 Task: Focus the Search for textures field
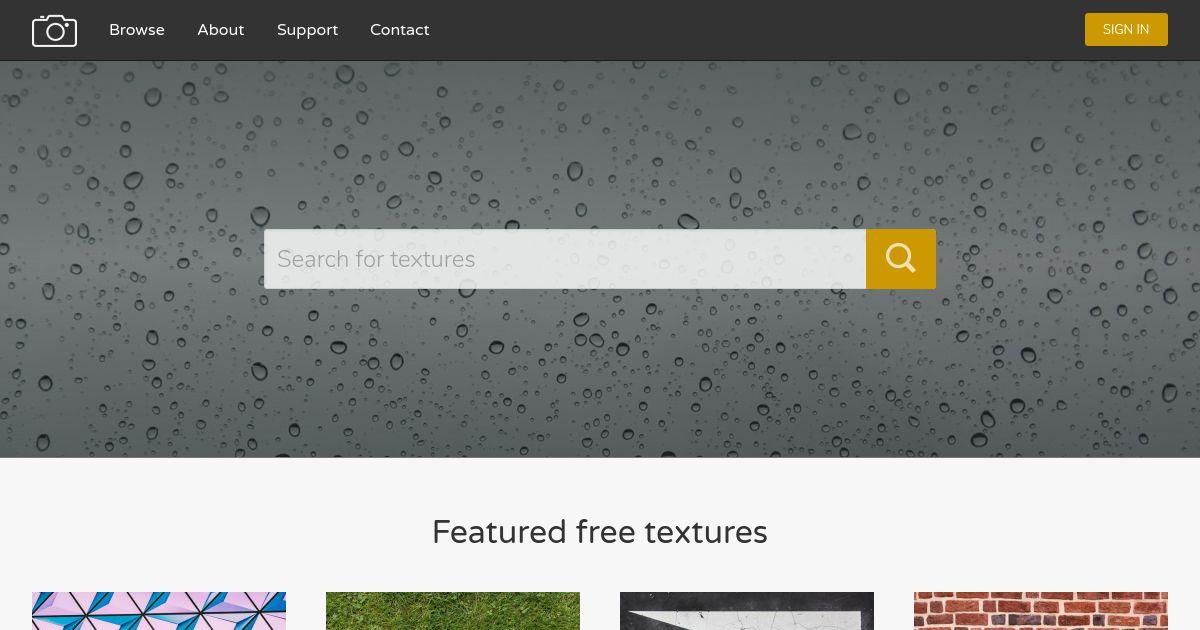565,259
